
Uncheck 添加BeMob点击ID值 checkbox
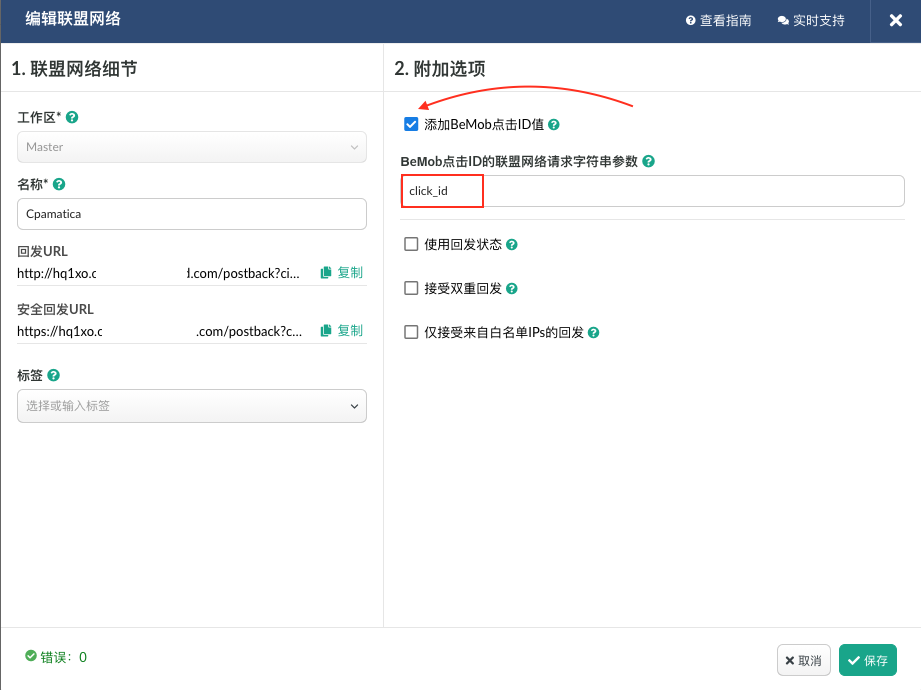[x=411, y=125]
